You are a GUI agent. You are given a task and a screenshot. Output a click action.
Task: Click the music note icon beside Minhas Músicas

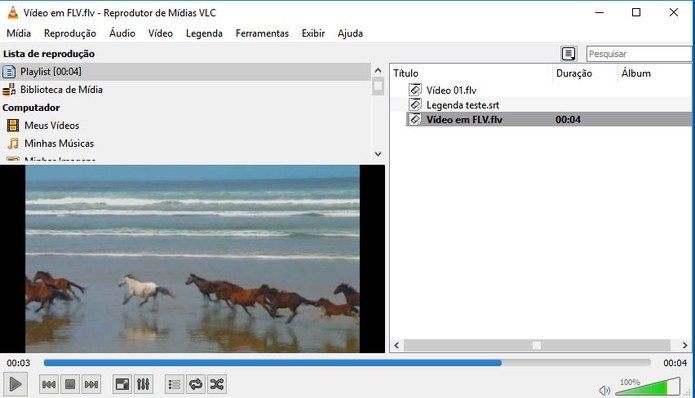click(13, 144)
